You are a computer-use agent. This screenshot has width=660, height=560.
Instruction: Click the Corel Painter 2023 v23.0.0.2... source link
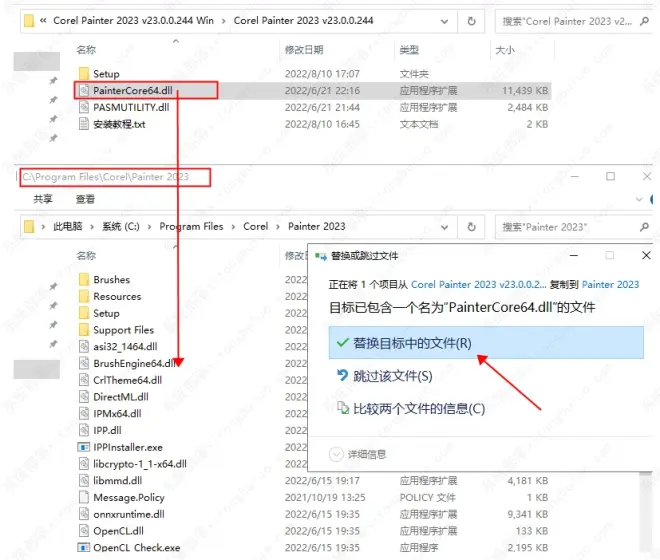pyautogui.click(x=479, y=285)
